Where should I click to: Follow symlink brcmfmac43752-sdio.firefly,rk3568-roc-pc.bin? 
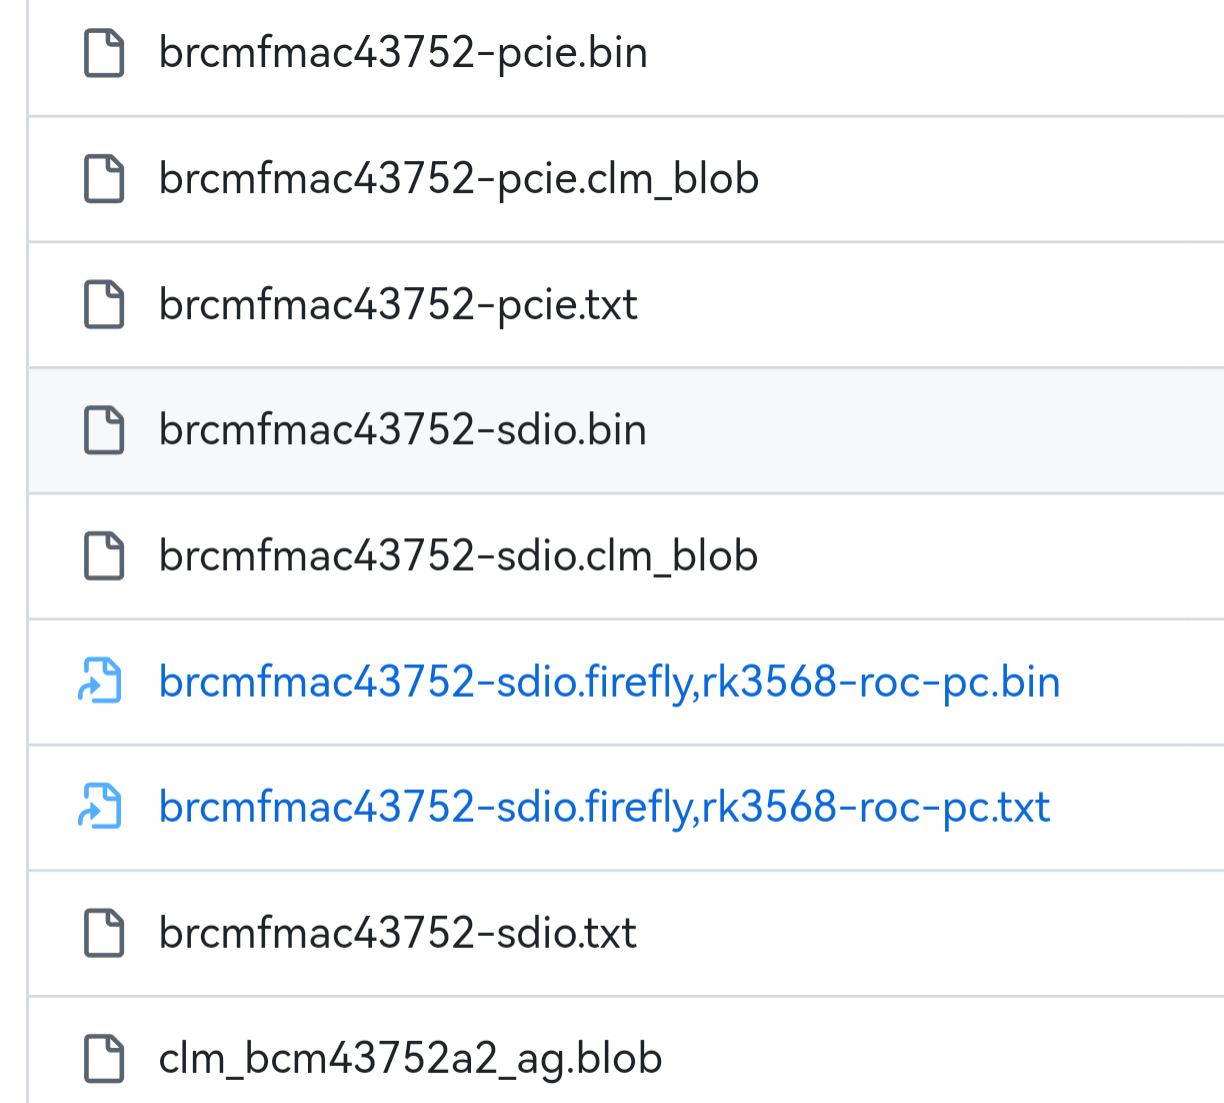coord(609,682)
